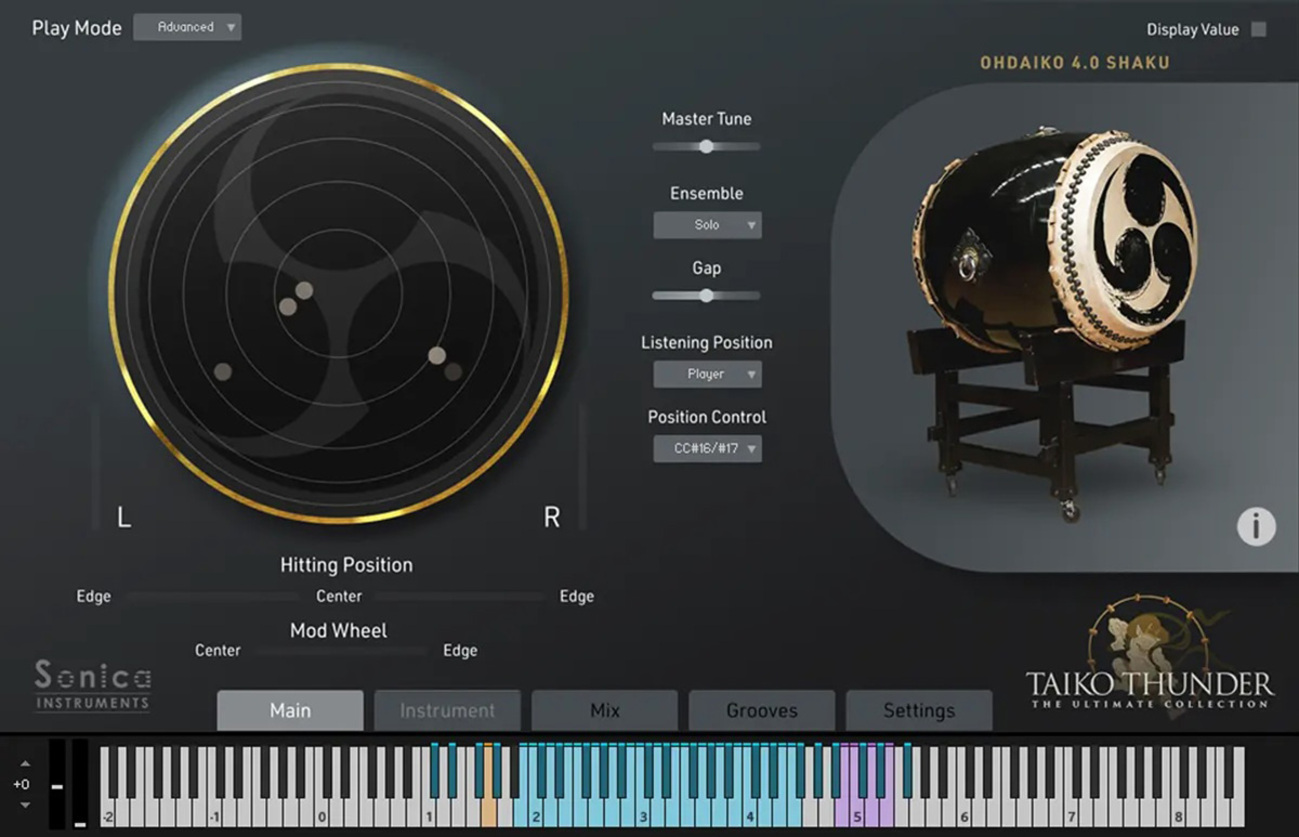Click the Mod Wheel Center-Edge slider
The height and width of the screenshot is (837, 1299).
click(x=342, y=650)
